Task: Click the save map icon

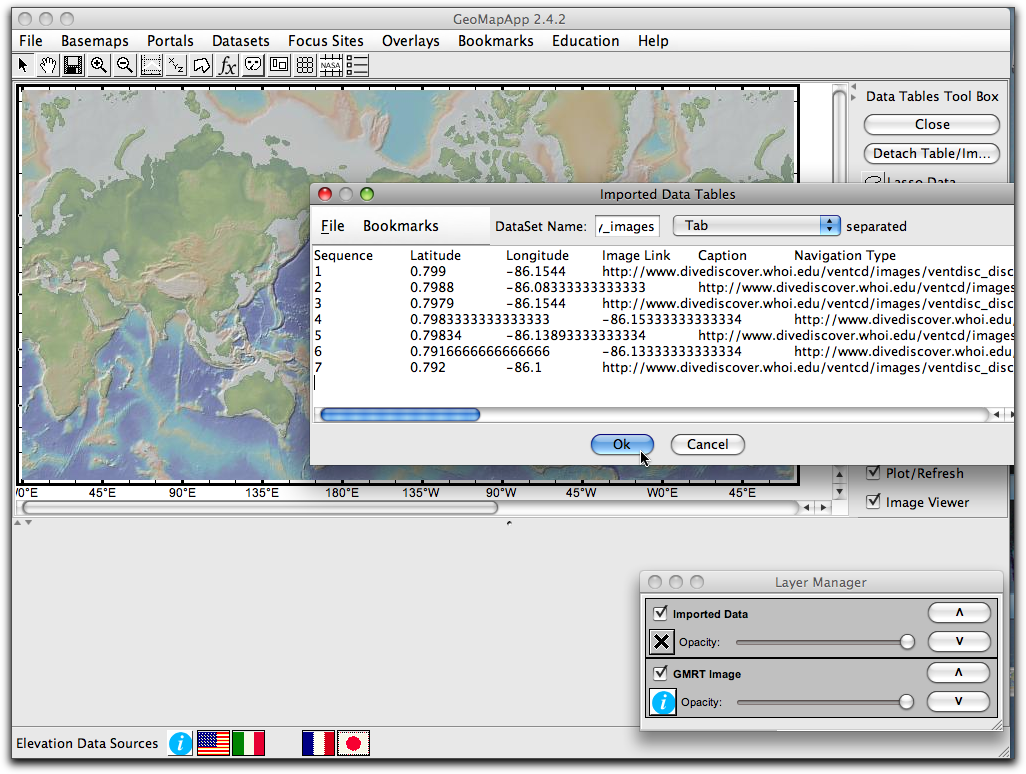Action: click(73, 64)
